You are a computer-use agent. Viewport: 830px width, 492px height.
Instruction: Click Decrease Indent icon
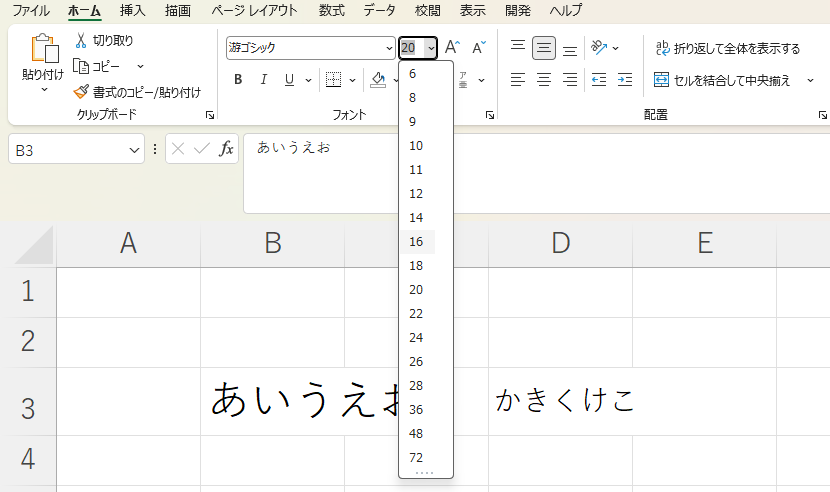[x=599, y=80]
